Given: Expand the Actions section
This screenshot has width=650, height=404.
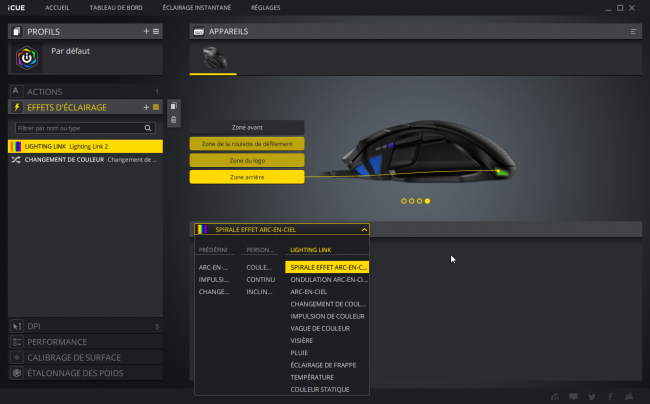Looking at the screenshot, I should [x=85, y=92].
